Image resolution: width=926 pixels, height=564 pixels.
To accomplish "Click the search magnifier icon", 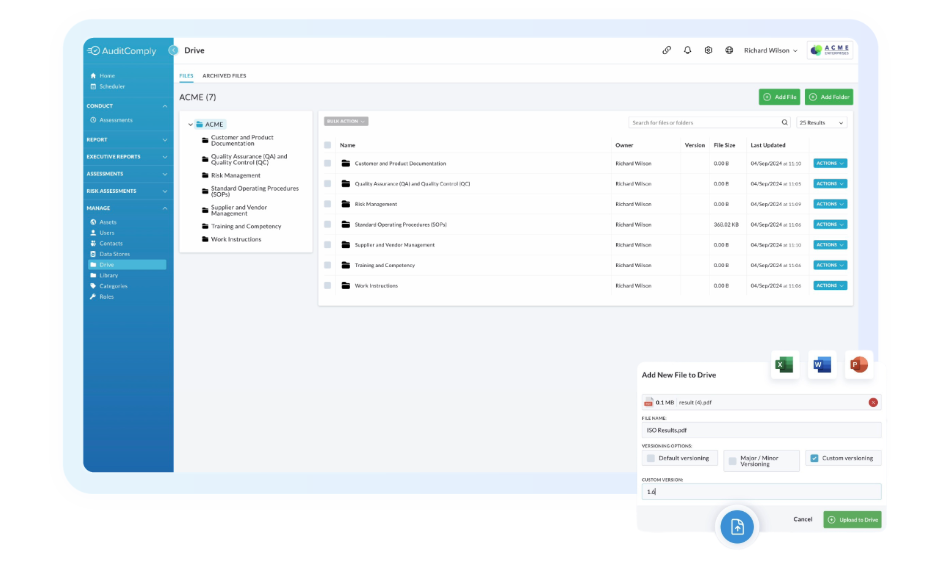I will 784,122.
